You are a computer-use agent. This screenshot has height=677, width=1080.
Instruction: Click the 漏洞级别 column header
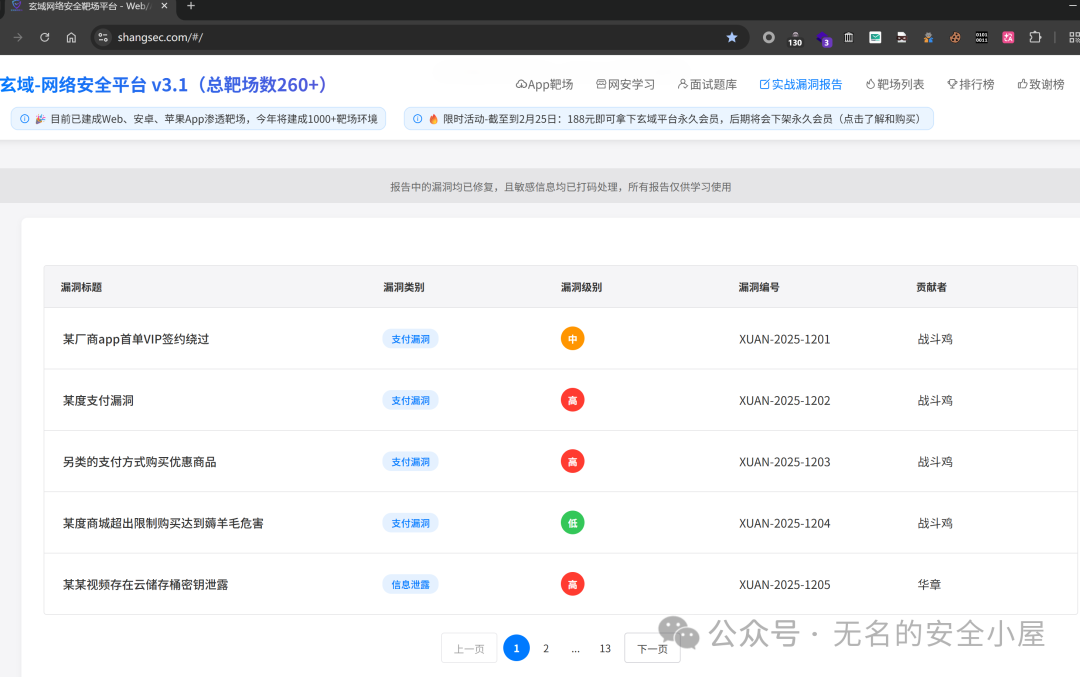point(581,287)
